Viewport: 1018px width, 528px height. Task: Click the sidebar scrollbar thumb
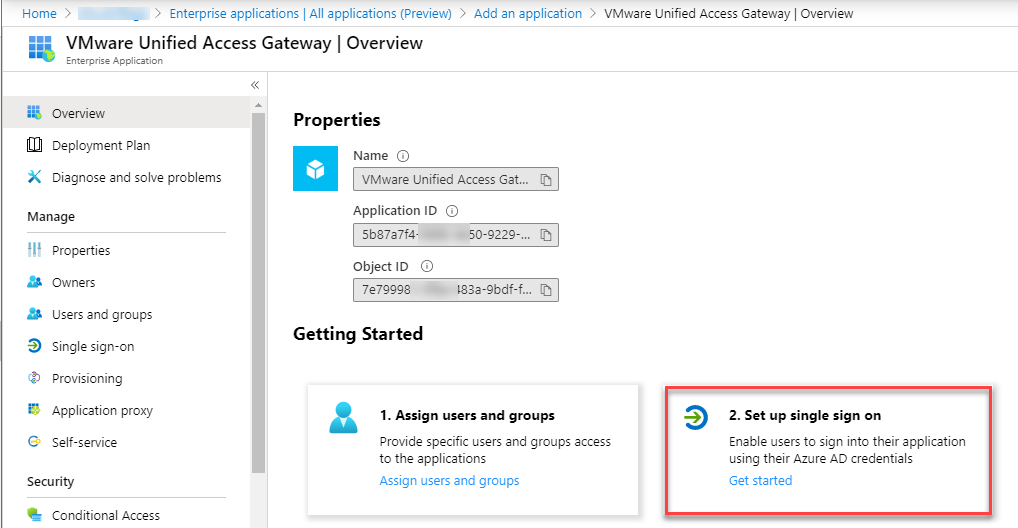[x=258, y=292]
